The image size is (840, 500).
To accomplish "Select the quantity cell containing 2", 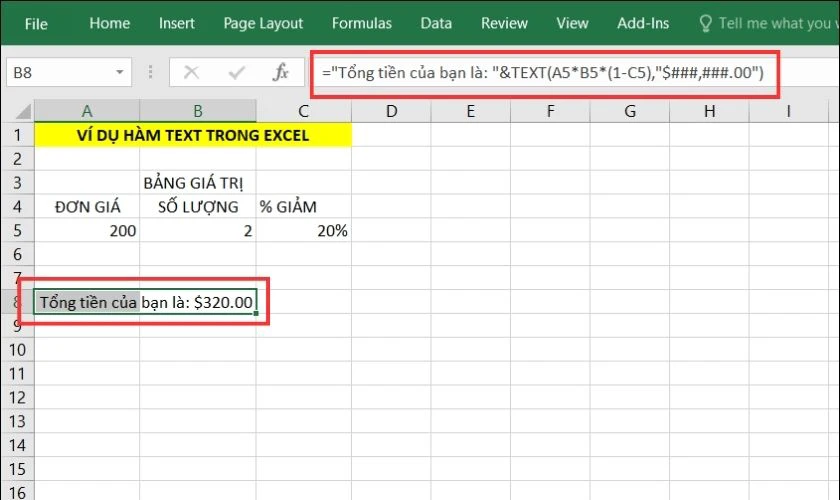I will point(198,230).
